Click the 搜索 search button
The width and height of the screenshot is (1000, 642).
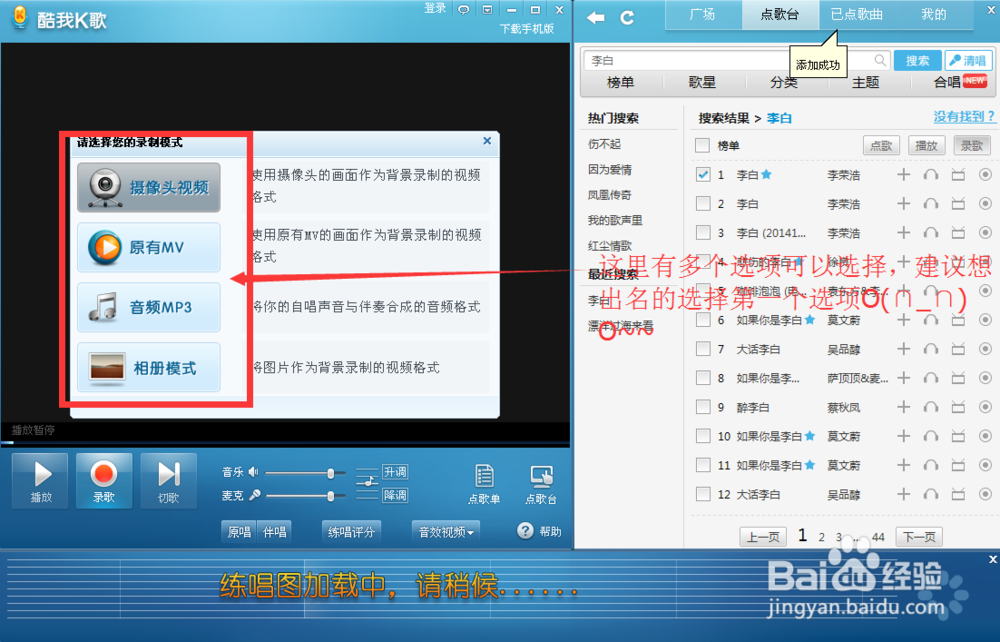[918, 61]
